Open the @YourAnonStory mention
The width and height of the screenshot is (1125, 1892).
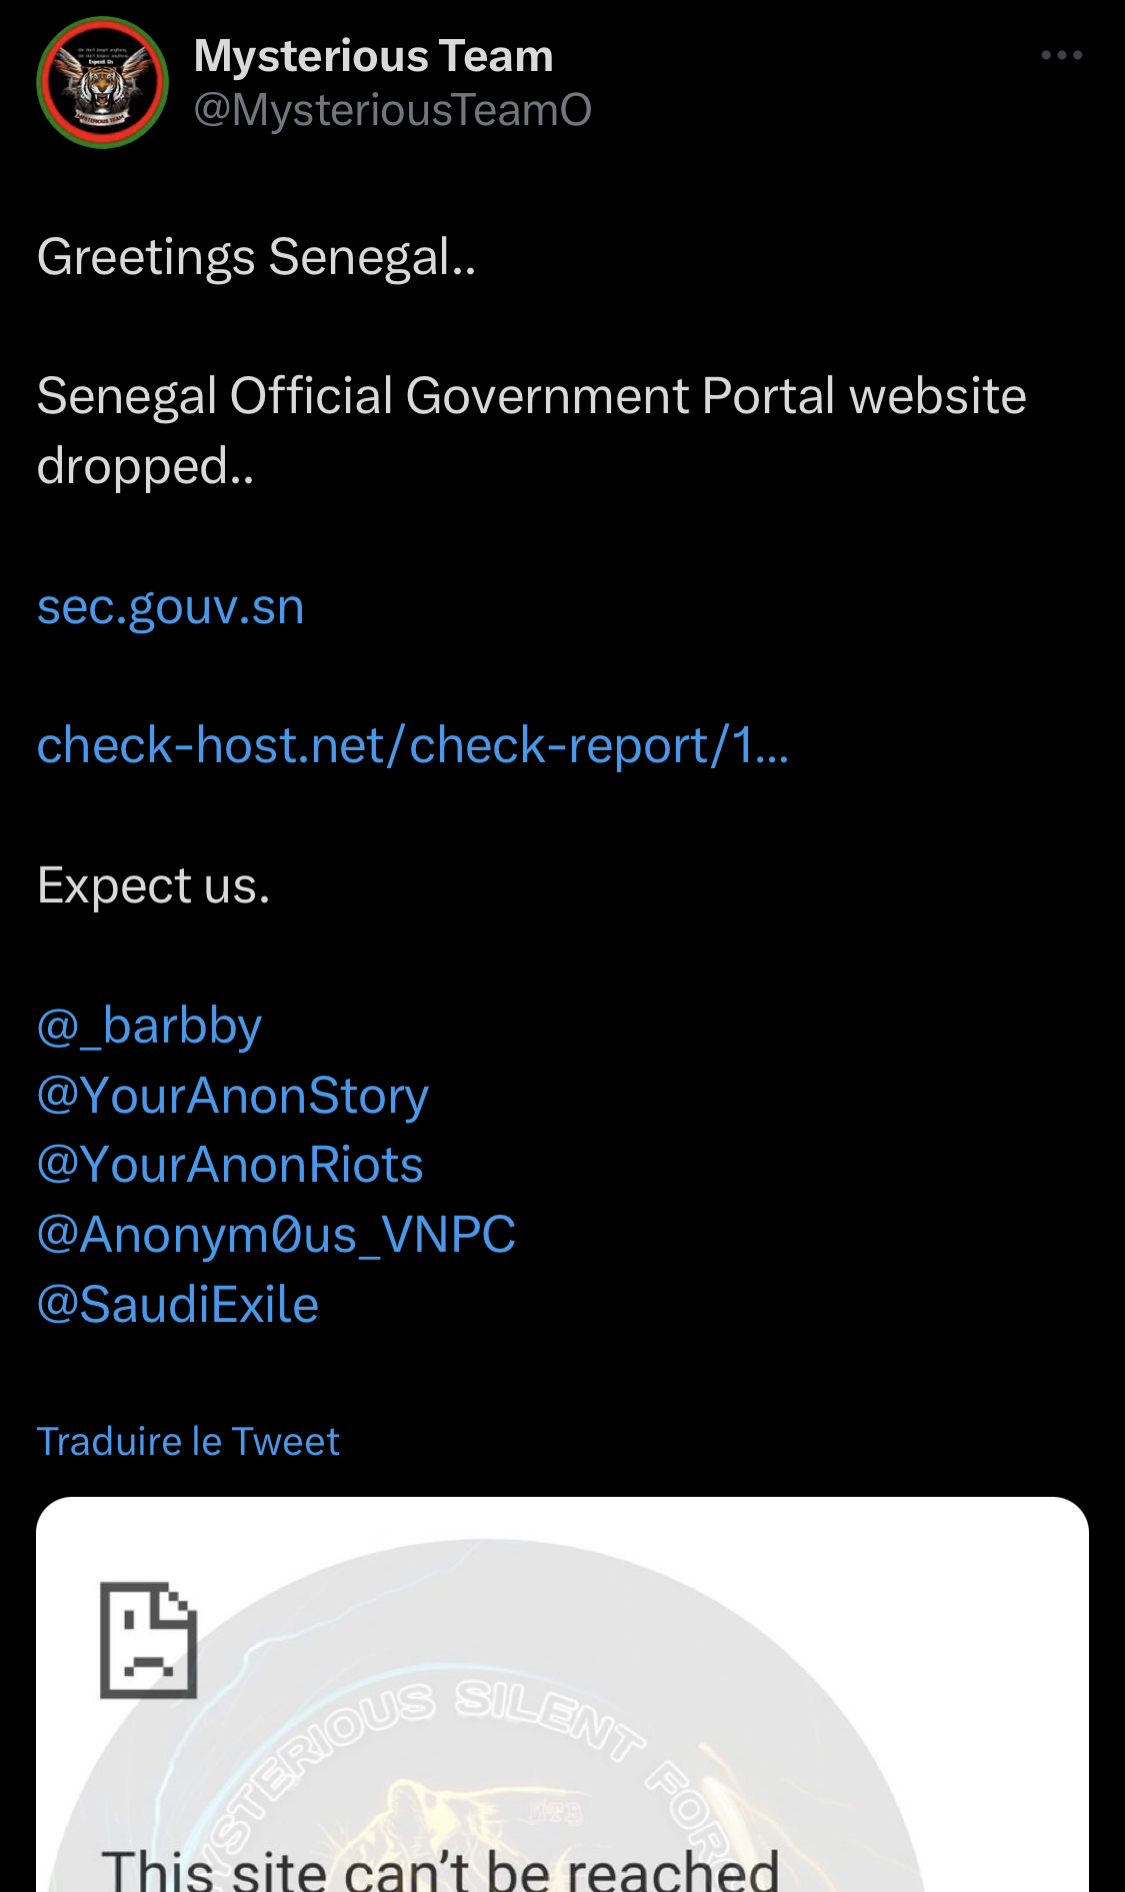[x=233, y=1096]
